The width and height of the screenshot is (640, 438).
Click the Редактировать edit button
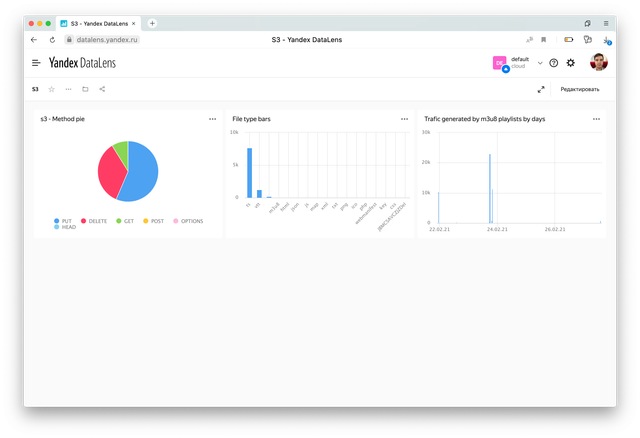point(580,89)
